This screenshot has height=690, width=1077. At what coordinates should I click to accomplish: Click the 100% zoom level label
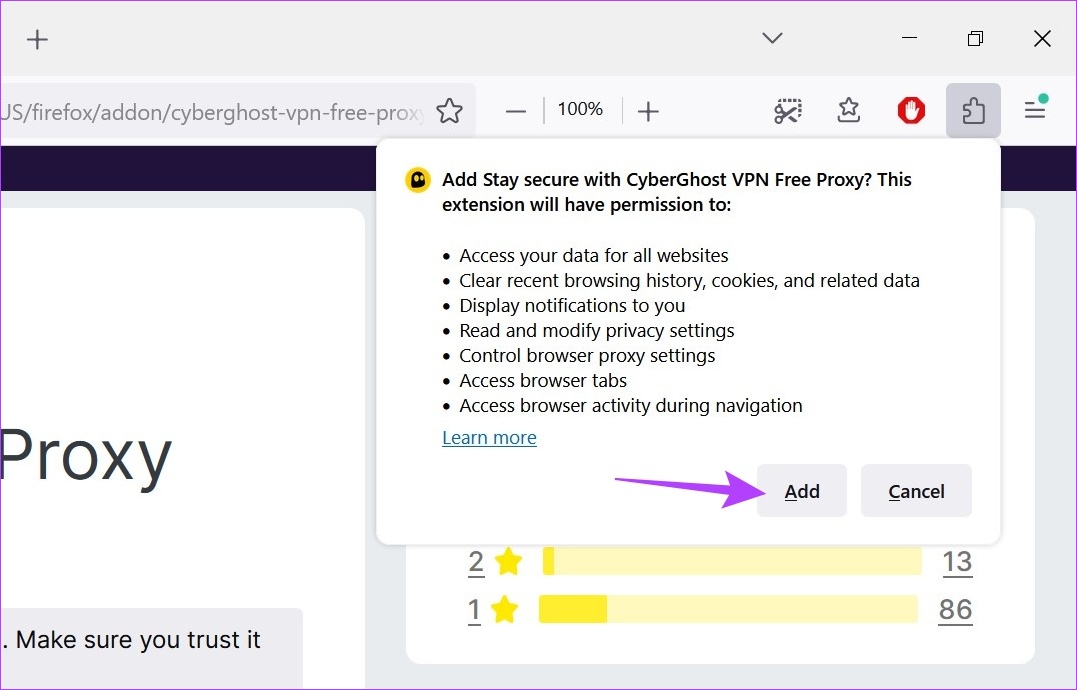[580, 109]
